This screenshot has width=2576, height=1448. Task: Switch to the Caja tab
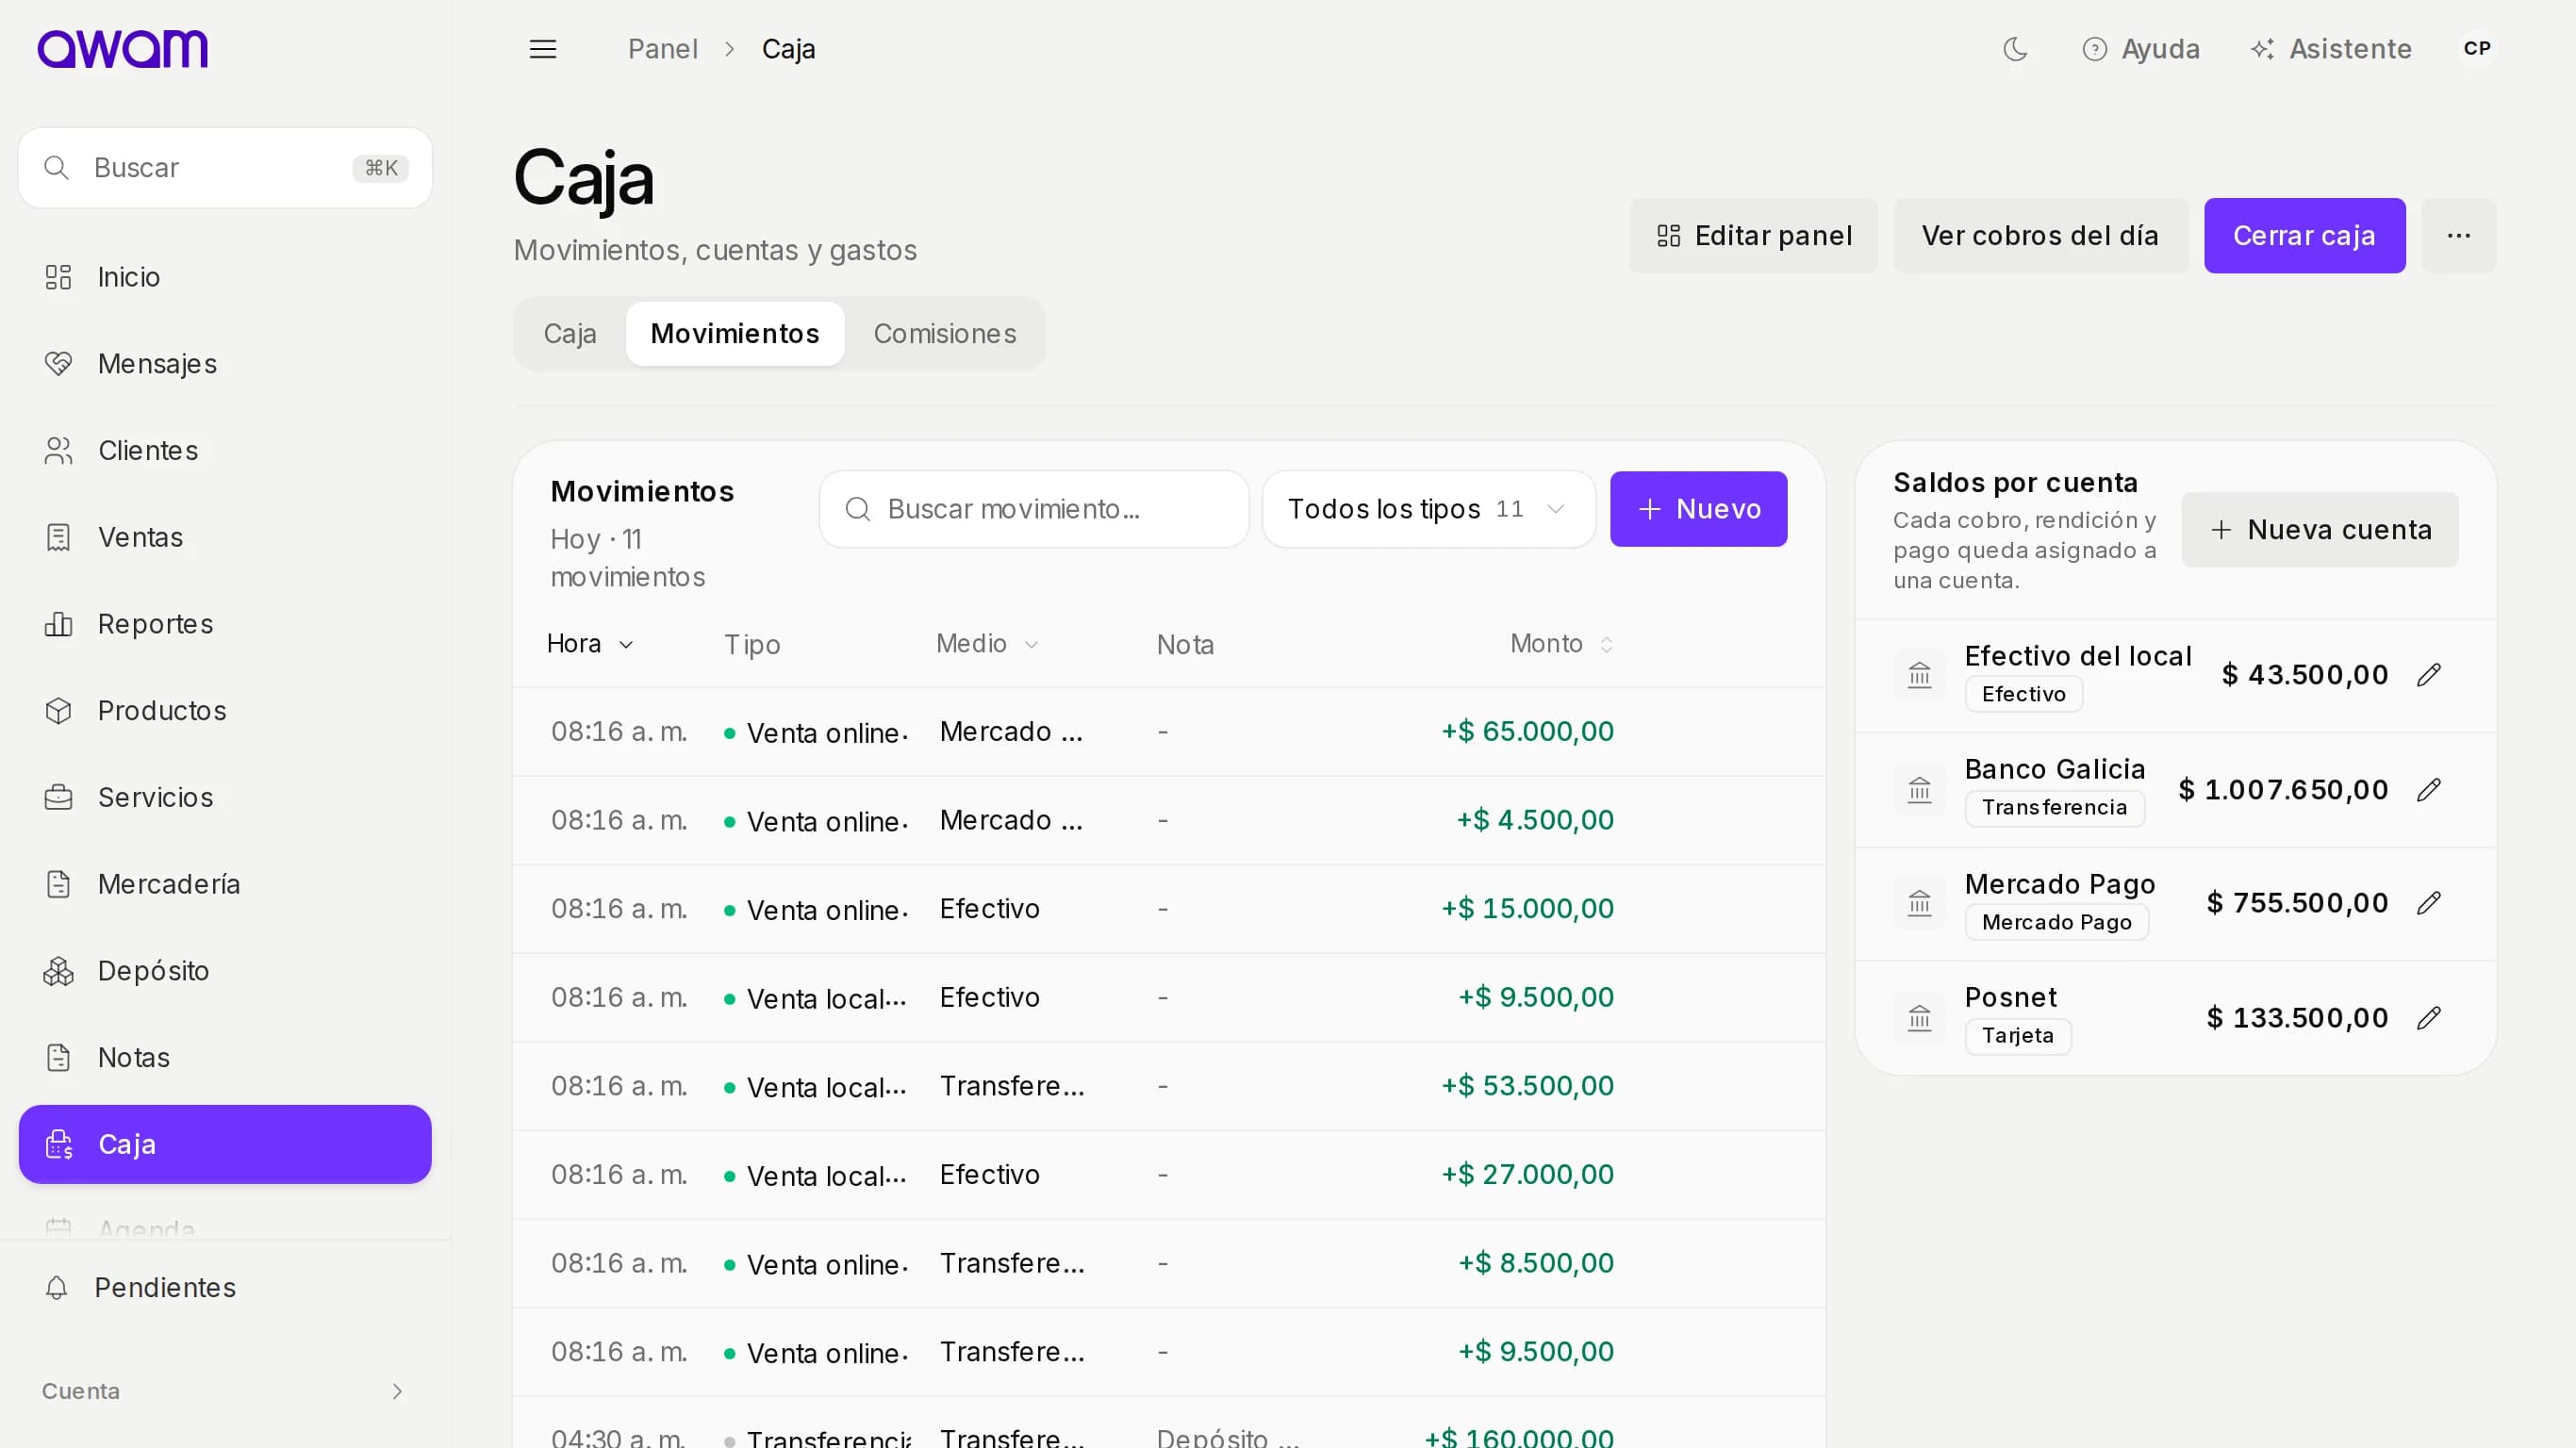coord(570,334)
